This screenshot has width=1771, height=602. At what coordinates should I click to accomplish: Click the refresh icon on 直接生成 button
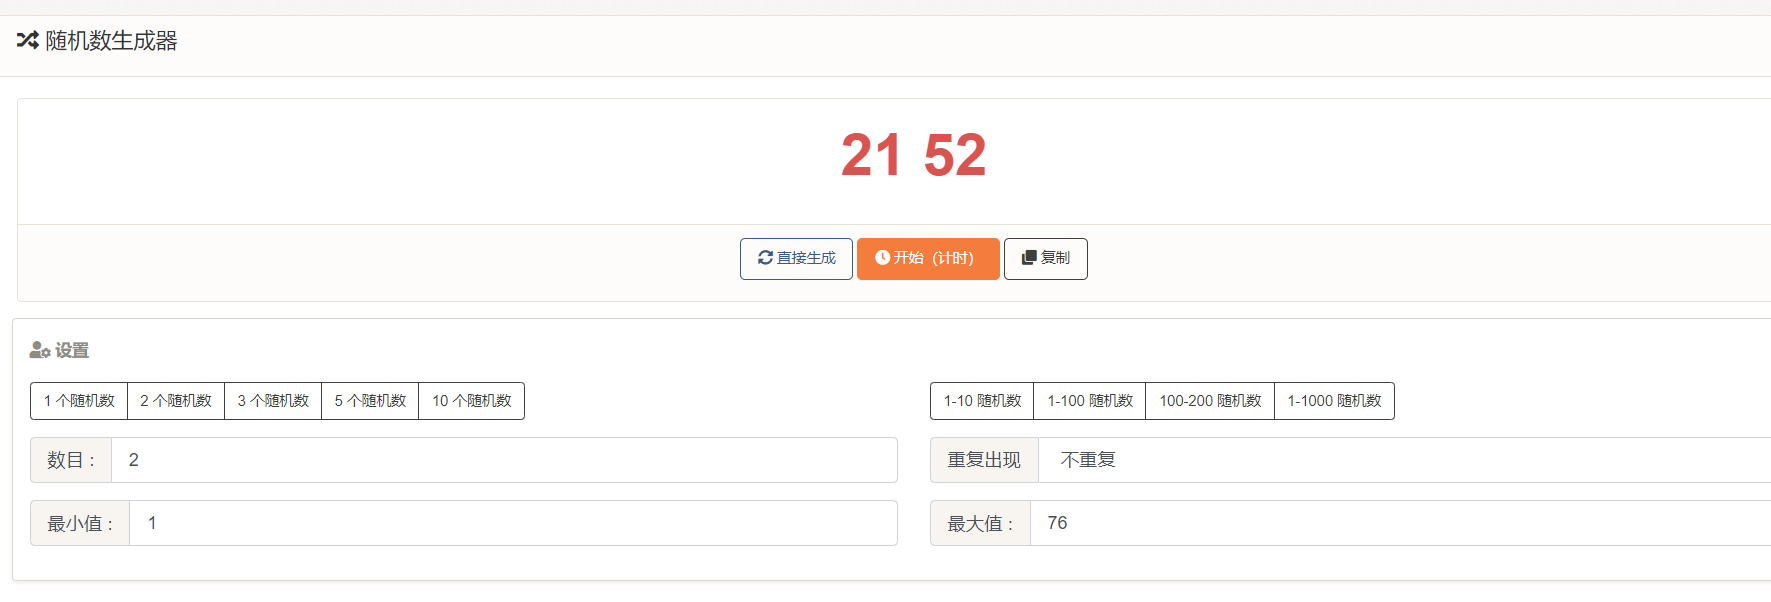coord(765,258)
